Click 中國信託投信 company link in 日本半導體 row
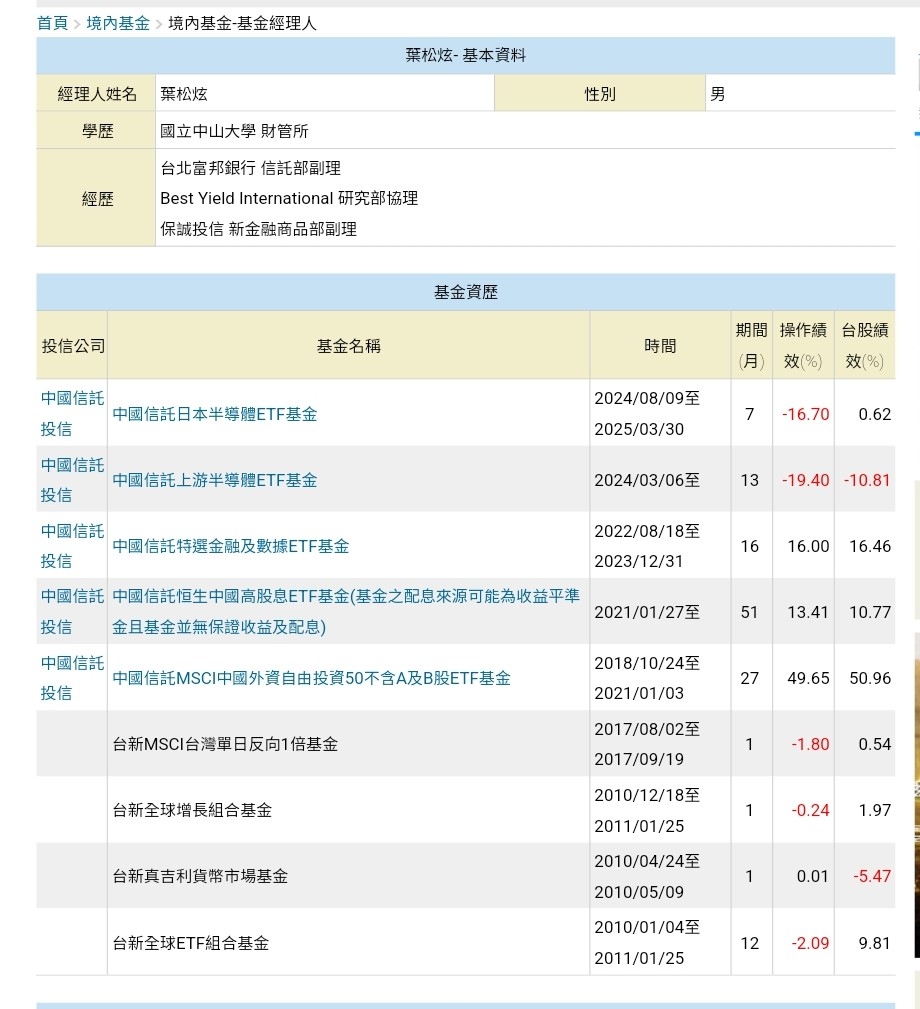The height and width of the screenshot is (1009, 920). (x=72, y=413)
